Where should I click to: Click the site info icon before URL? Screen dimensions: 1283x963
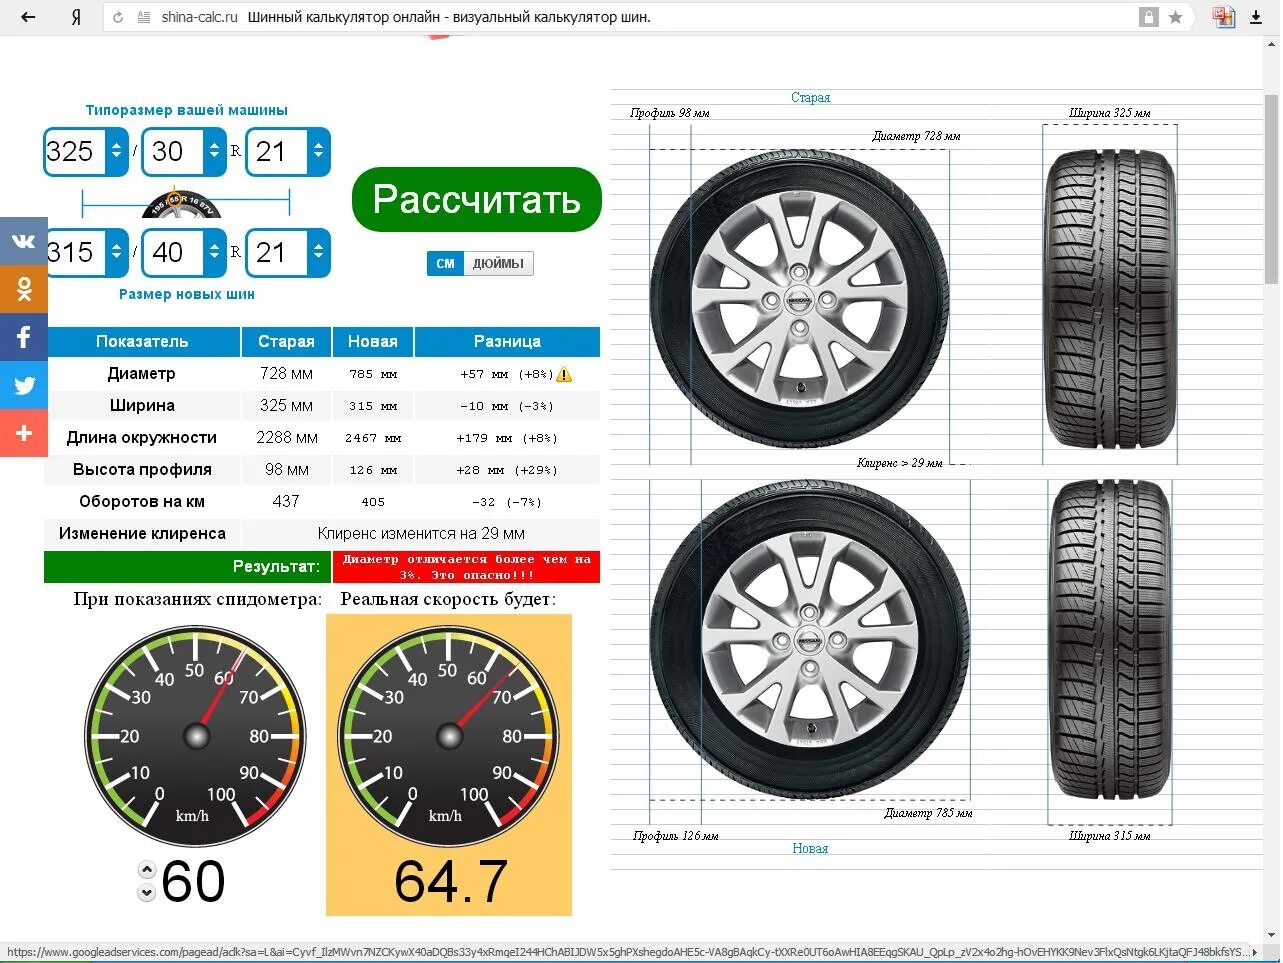point(144,17)
